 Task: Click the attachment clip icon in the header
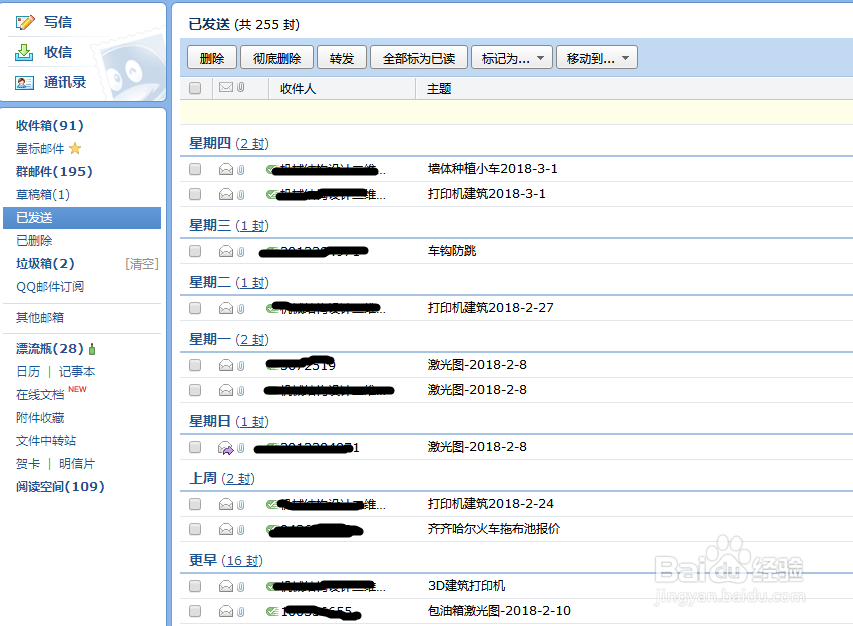pyautogui.click(x=240, y=87)
